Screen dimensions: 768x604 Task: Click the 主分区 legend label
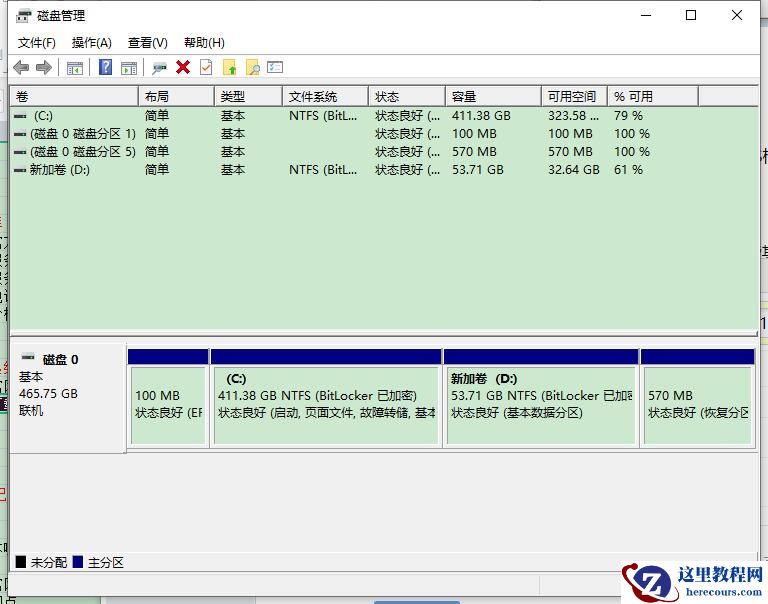coord(106,562)
